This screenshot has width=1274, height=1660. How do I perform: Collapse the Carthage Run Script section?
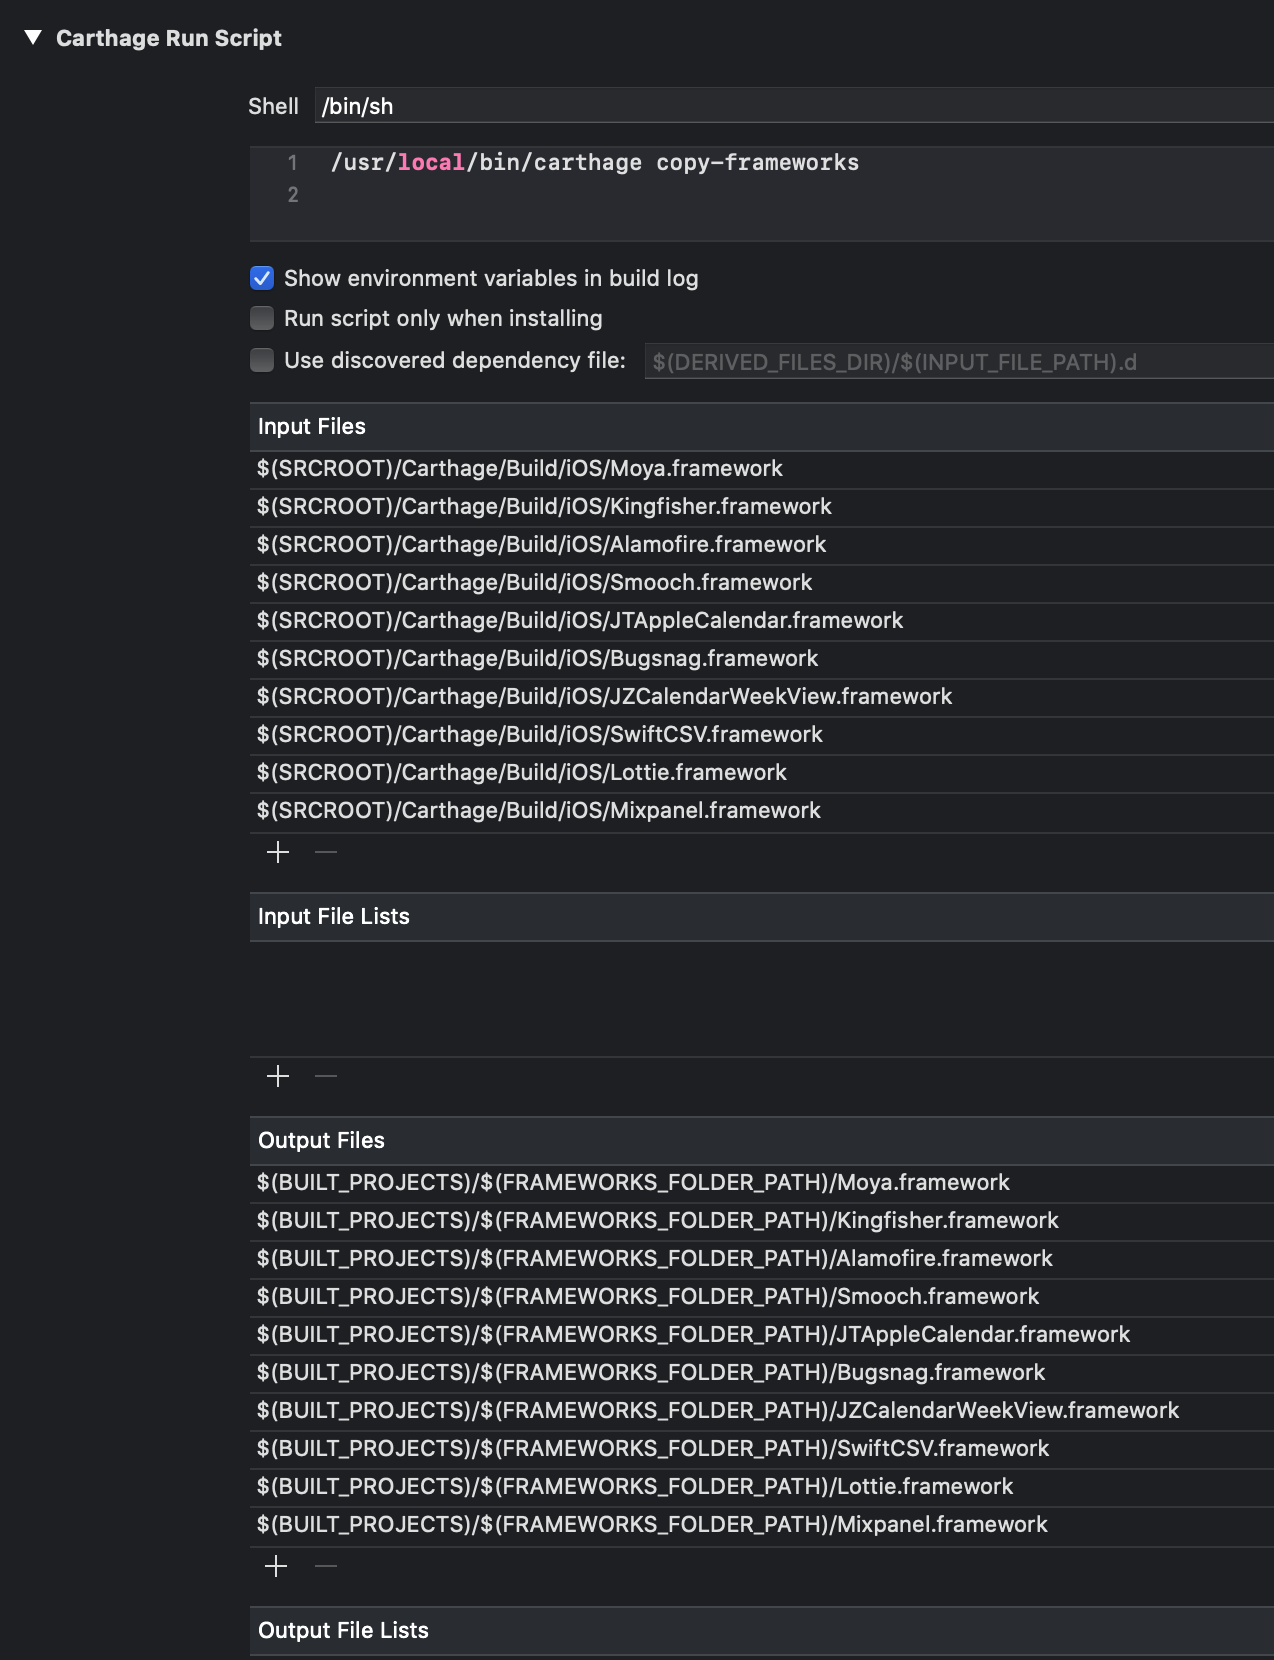click(x=33, y=38)
